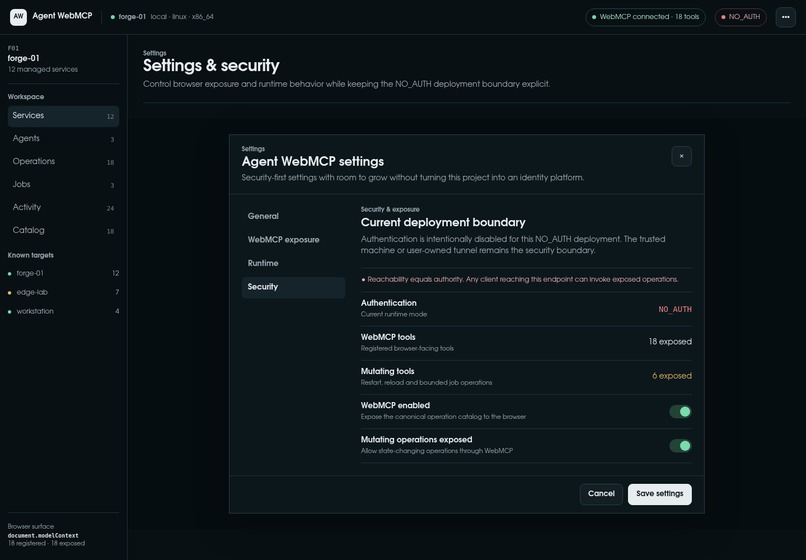Click the 'WebMCP tools' row label
806x560 pixels.
388,337
